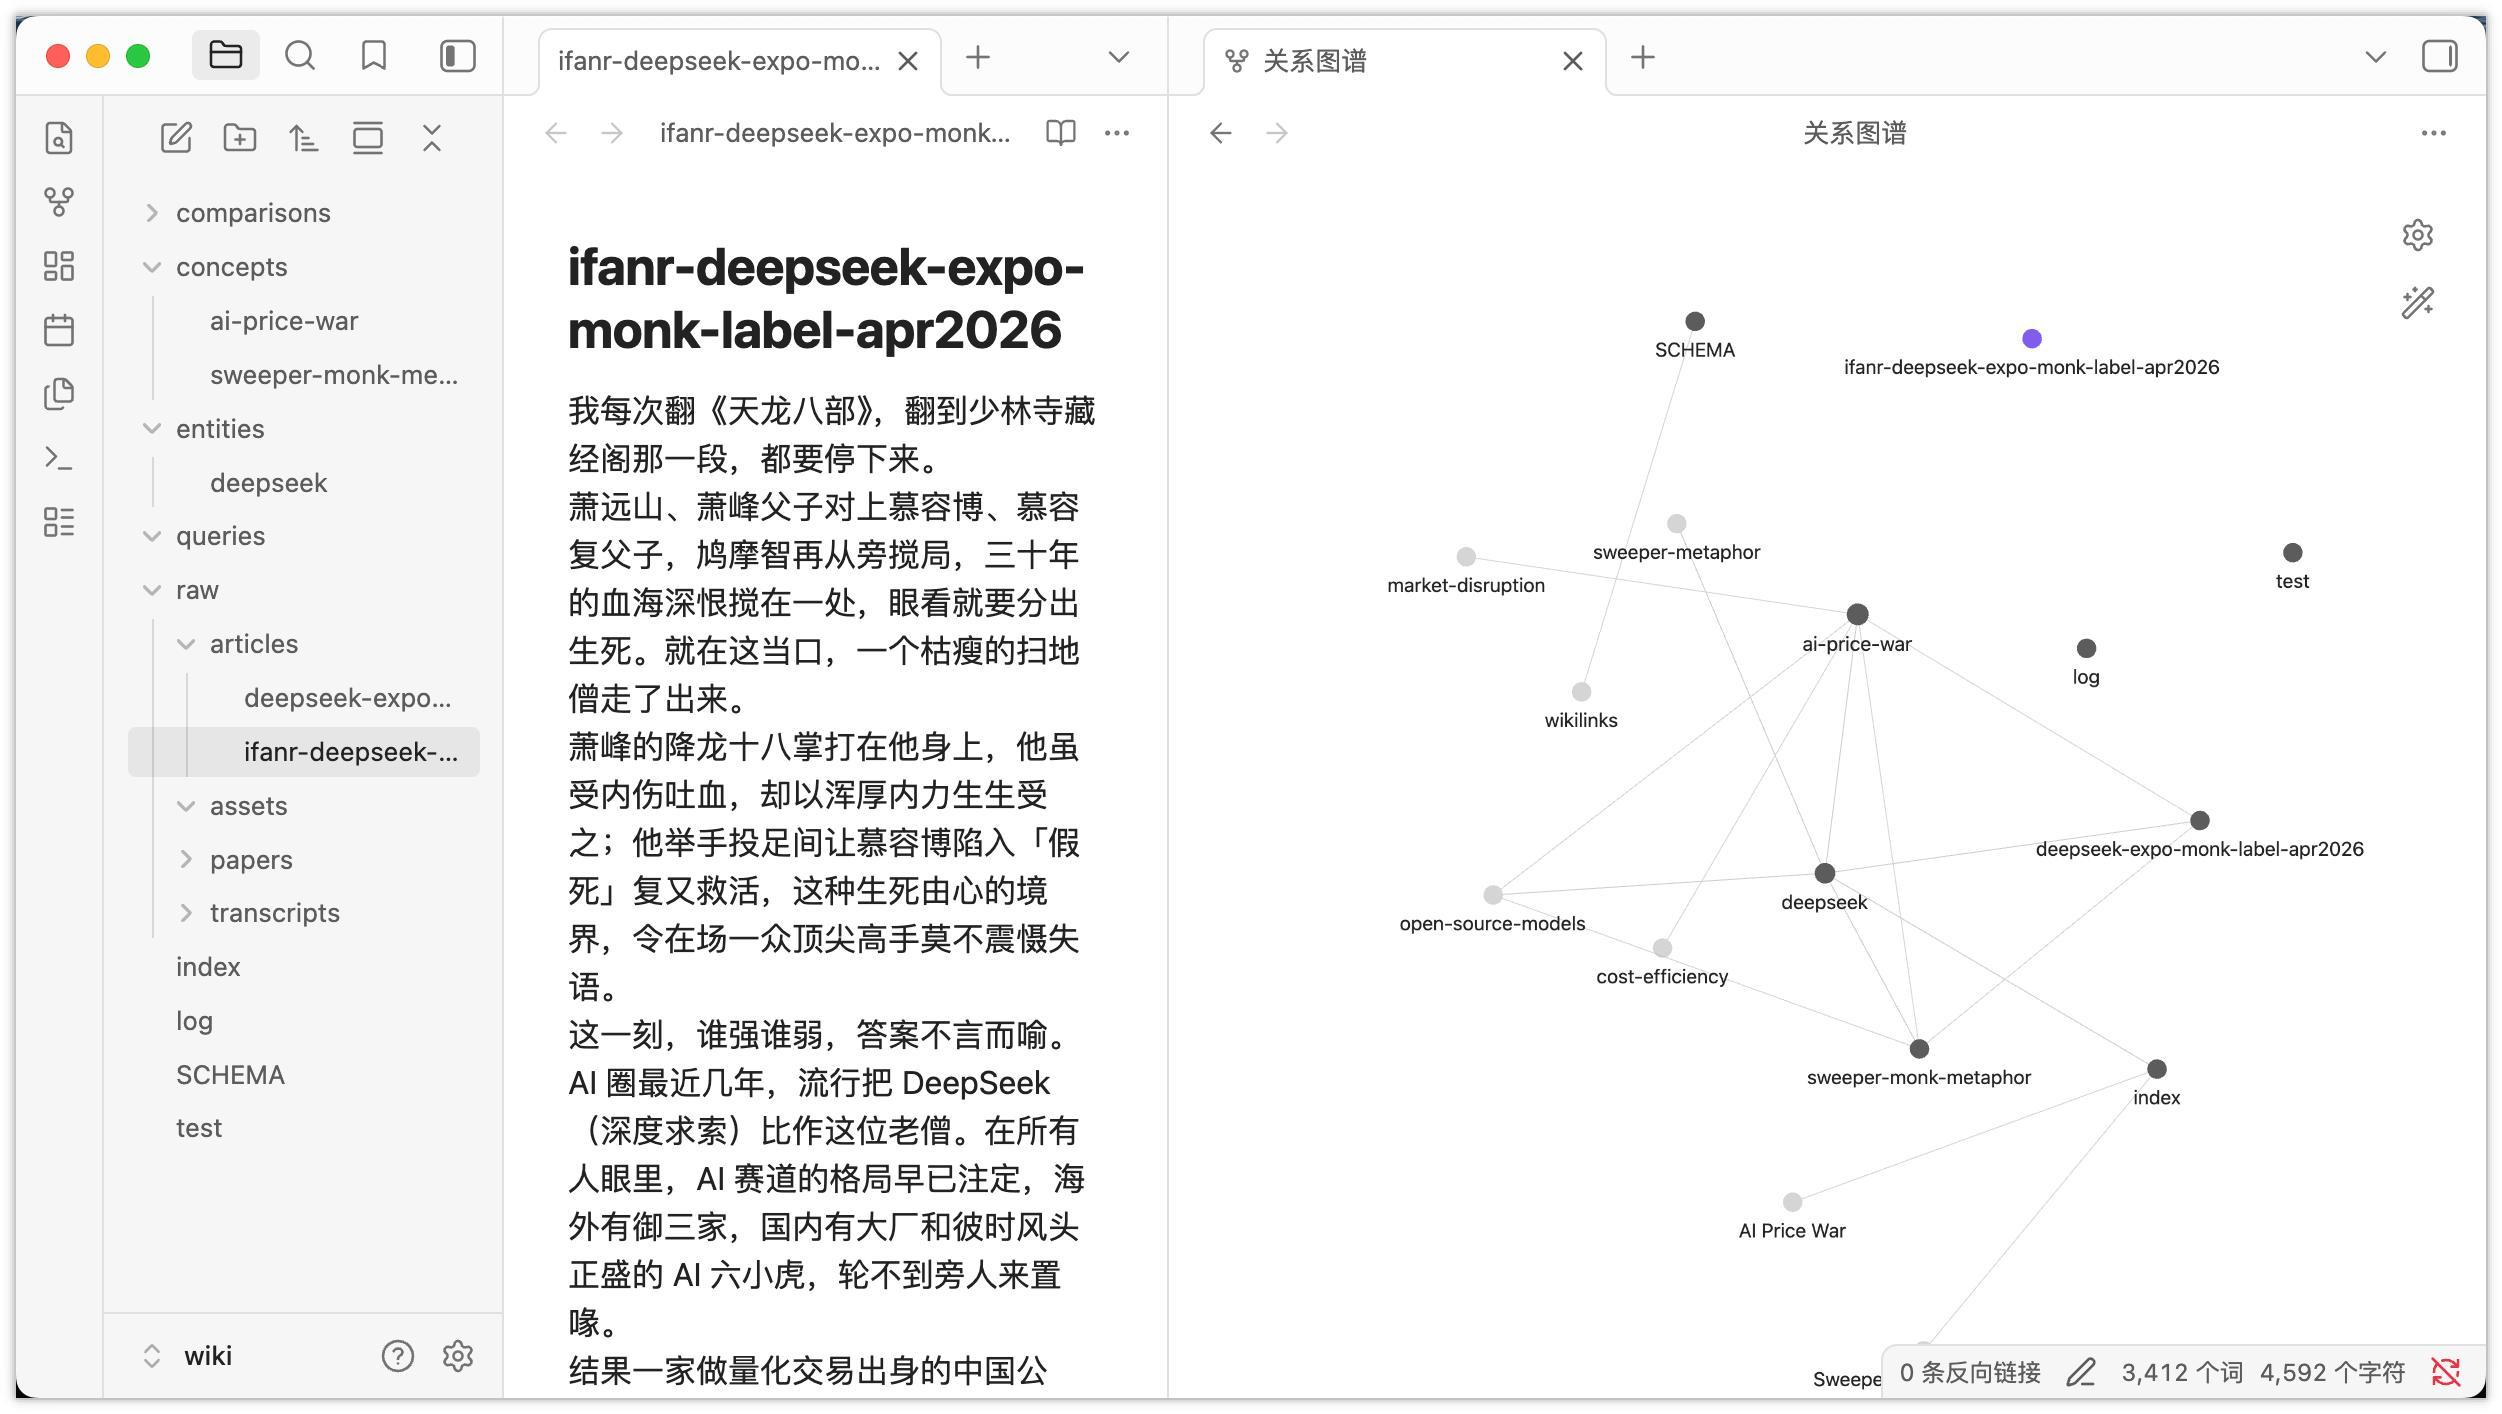Image resolution: width=2502 pixels, height=1414 pixels.
Task: Toggle the left sidebar
Action: tap(457, 56)
